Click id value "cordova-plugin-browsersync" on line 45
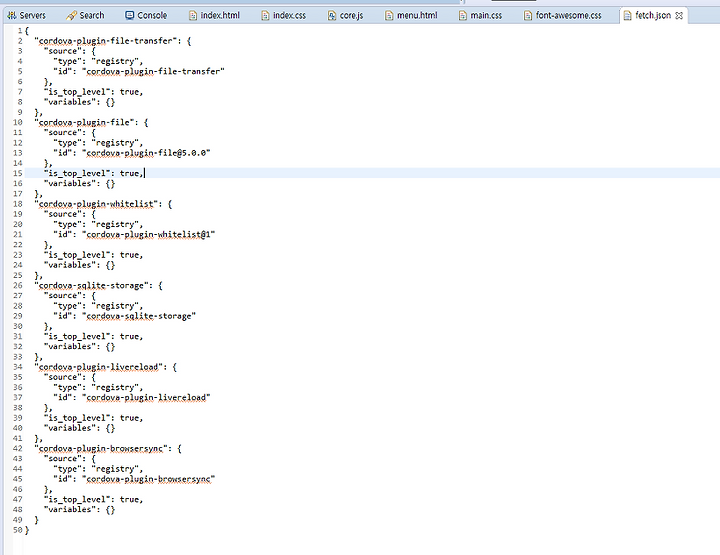 pos(149,479)
